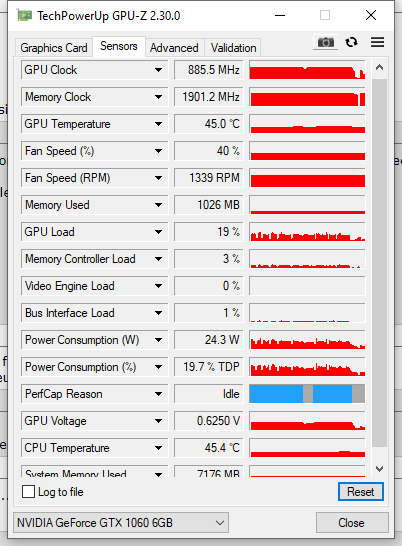Screen dimensions: 402x546
Task: Click the Reset button
Action: (x=361, y=492)
